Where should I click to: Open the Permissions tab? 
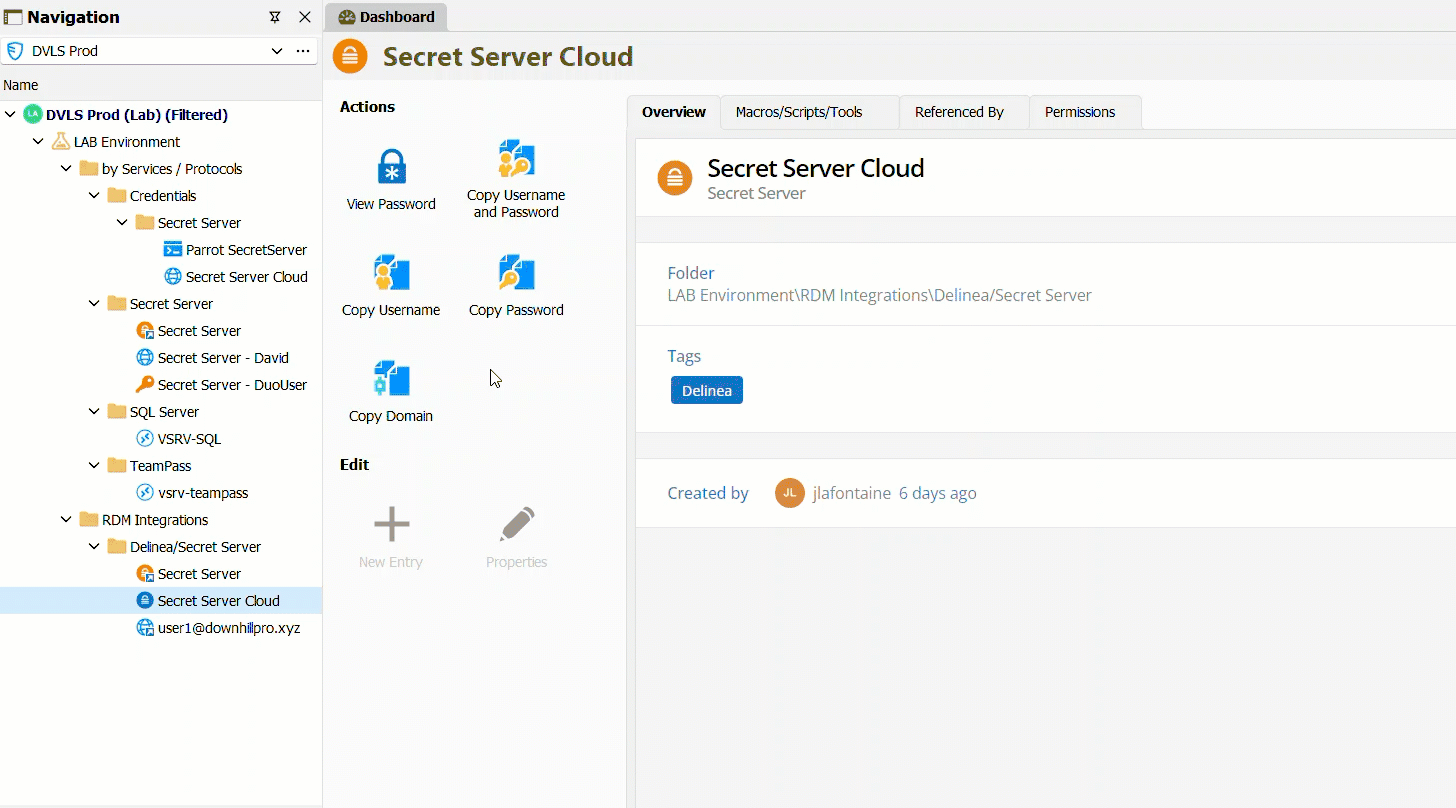pos(1079,112)
